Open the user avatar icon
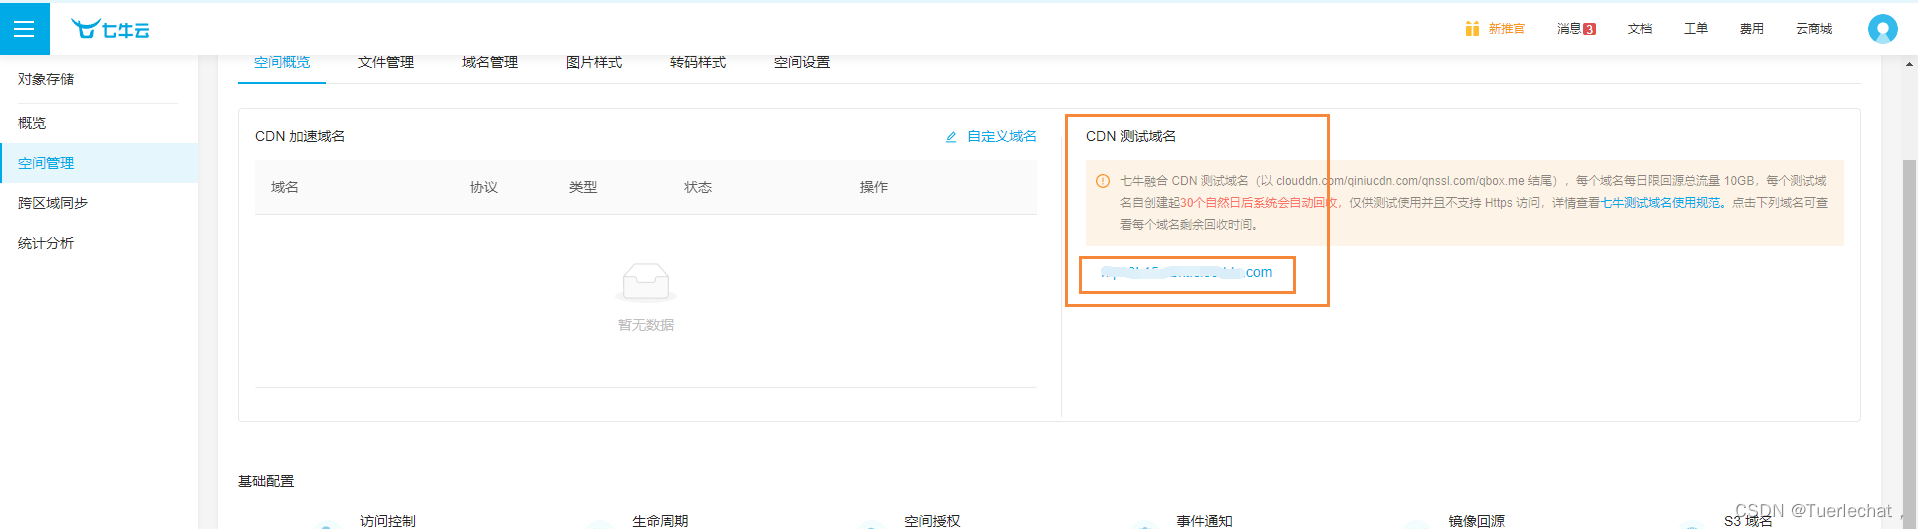 (x=1882, y=29)
